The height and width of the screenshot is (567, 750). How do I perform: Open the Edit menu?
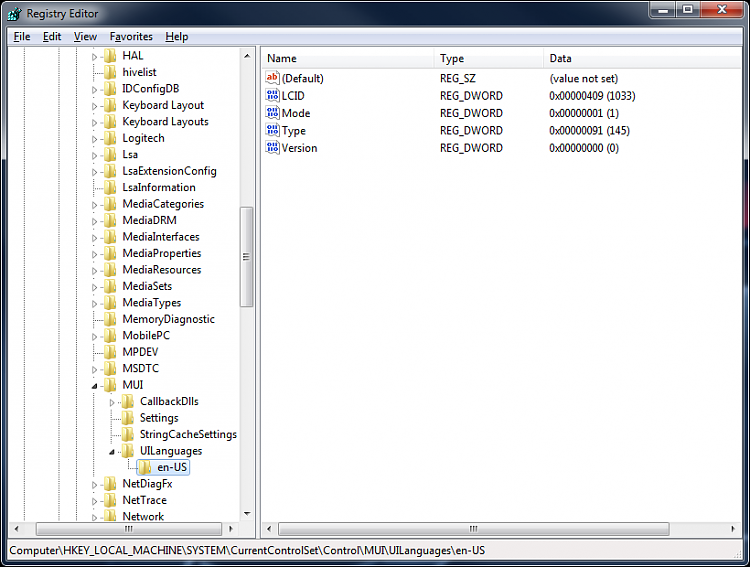52,36
